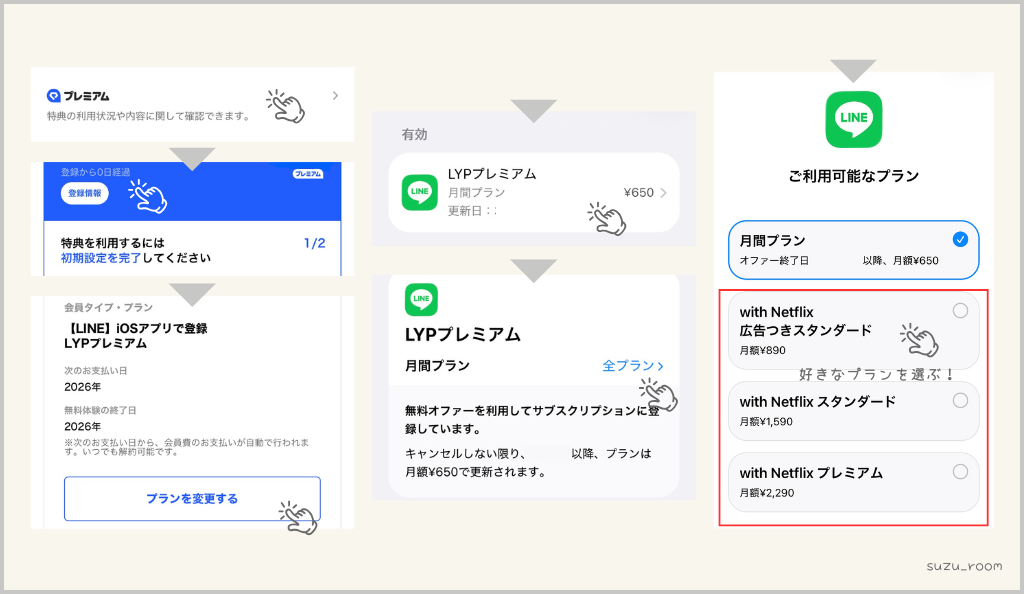Click the 有効 section label
The height and width of the screenshot is (594, 1024).
pos(414,134)
